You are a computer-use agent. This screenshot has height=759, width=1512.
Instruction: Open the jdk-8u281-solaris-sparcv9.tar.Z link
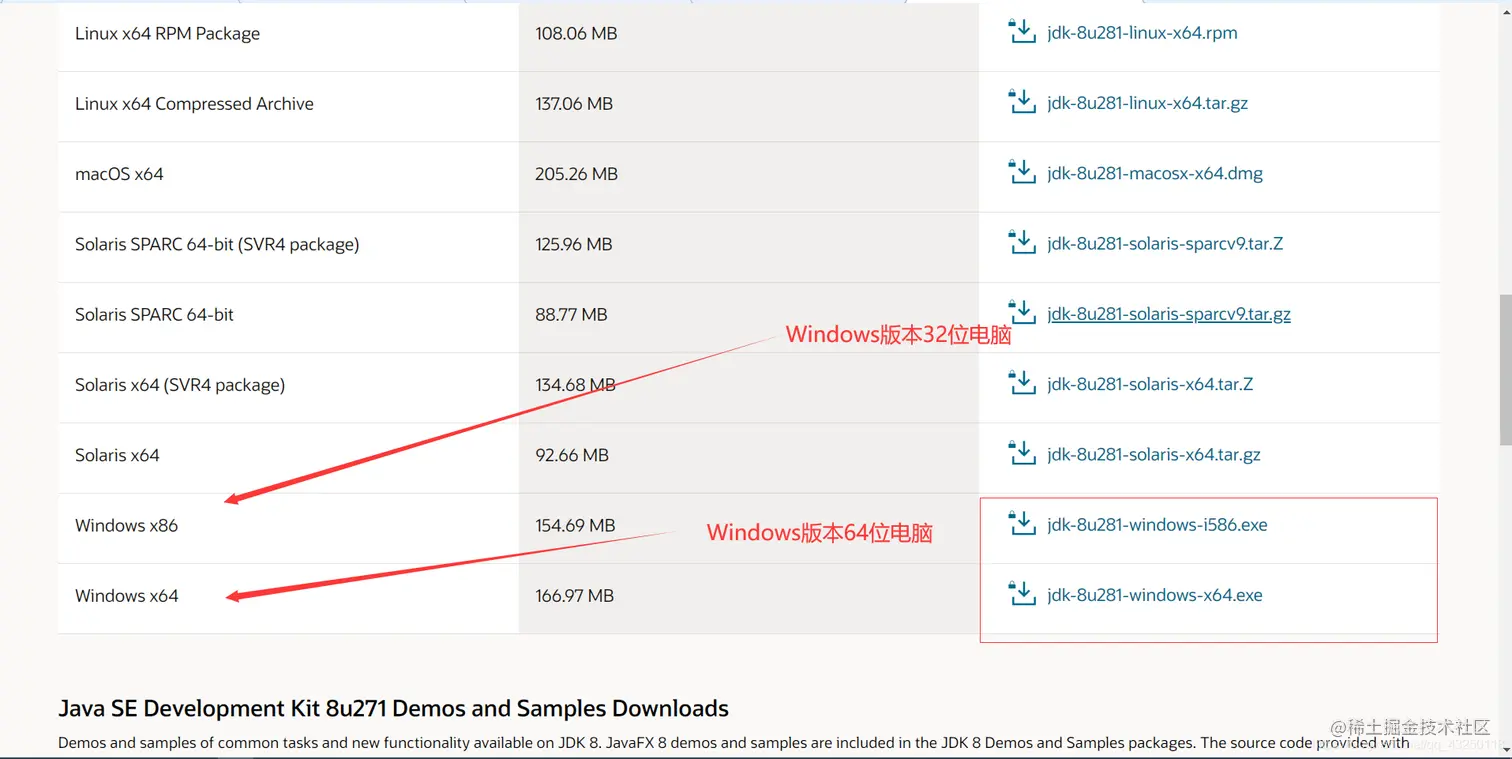(1165, 244)
